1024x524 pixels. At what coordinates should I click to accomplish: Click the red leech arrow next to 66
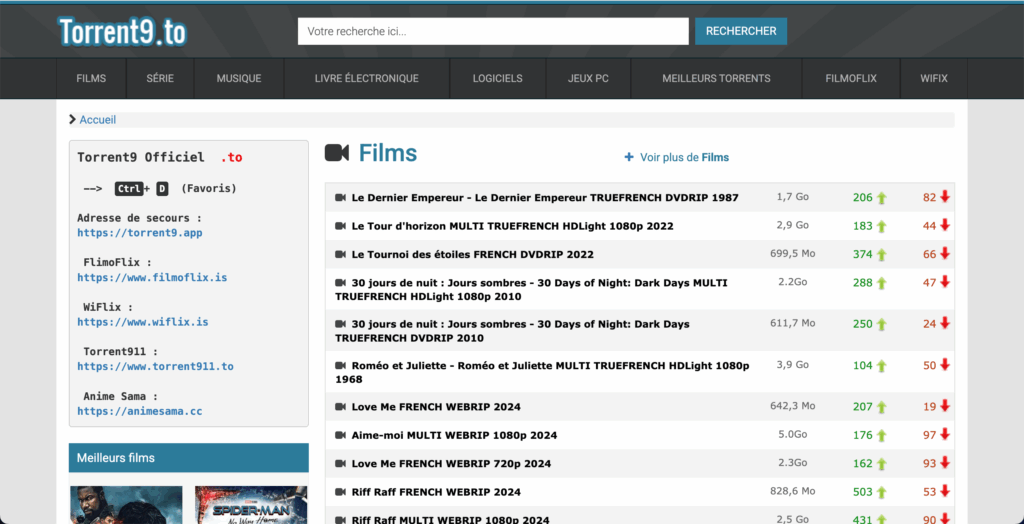(945, 254)
